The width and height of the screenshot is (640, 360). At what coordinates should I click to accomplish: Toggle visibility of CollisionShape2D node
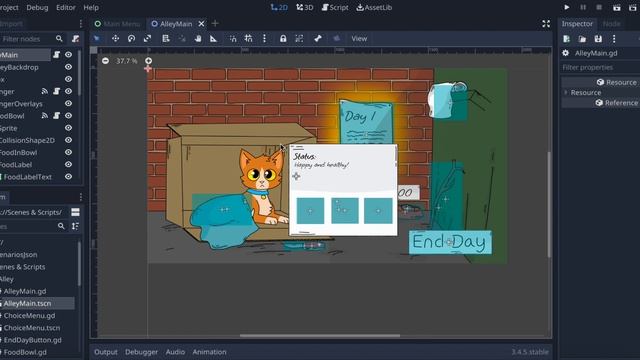click(69, 140)
